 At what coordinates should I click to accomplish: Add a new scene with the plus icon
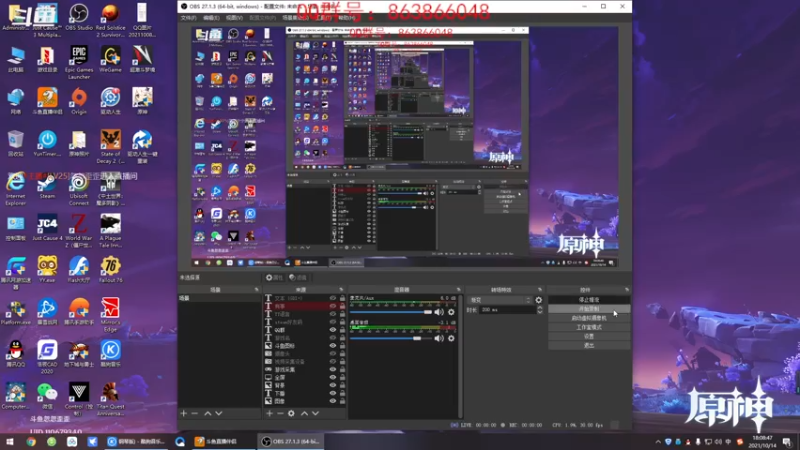coord(184,413)
